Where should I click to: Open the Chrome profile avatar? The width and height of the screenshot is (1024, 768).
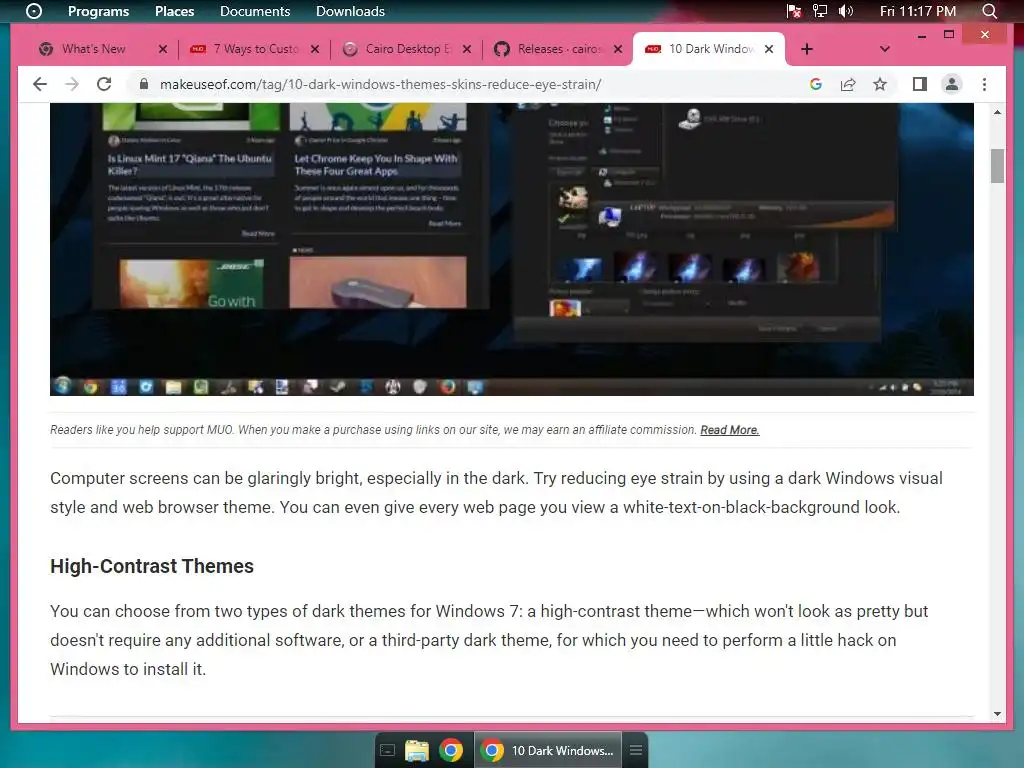point(952,84)
